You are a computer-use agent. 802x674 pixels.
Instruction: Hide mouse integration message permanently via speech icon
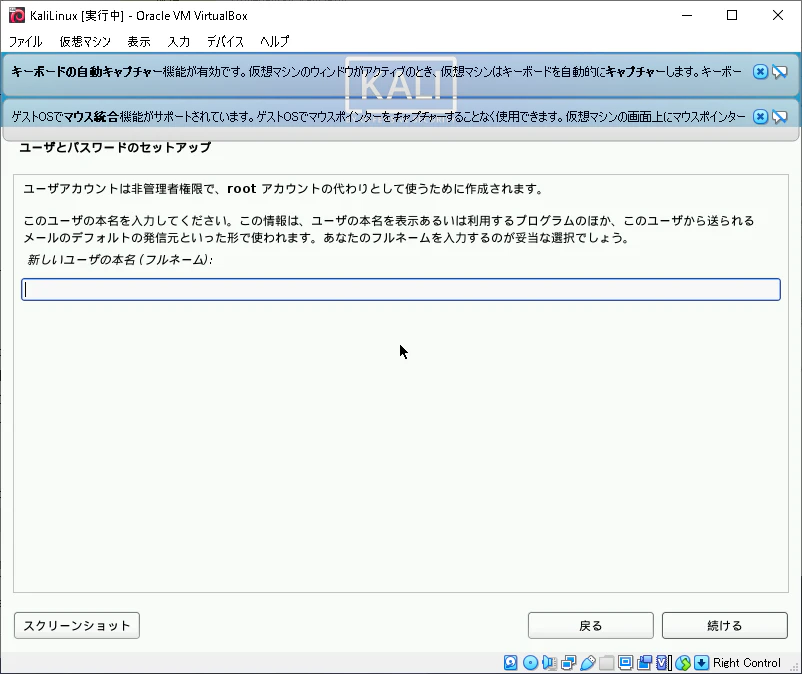(779, 117)
